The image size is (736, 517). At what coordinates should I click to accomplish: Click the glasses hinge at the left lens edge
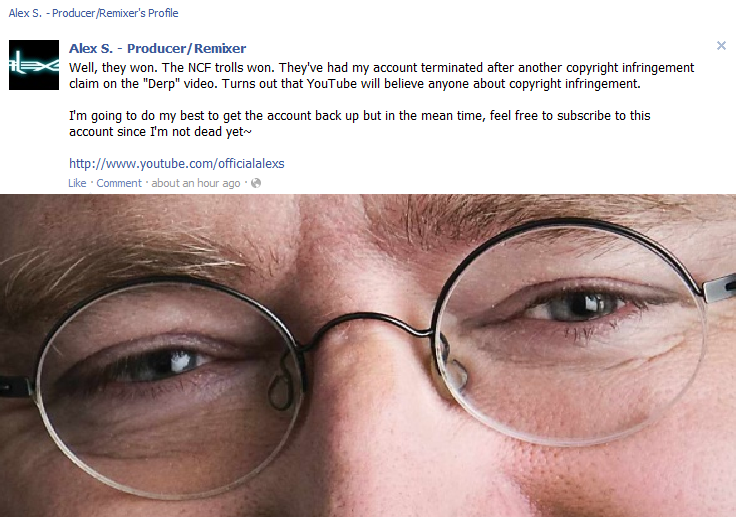17,387
